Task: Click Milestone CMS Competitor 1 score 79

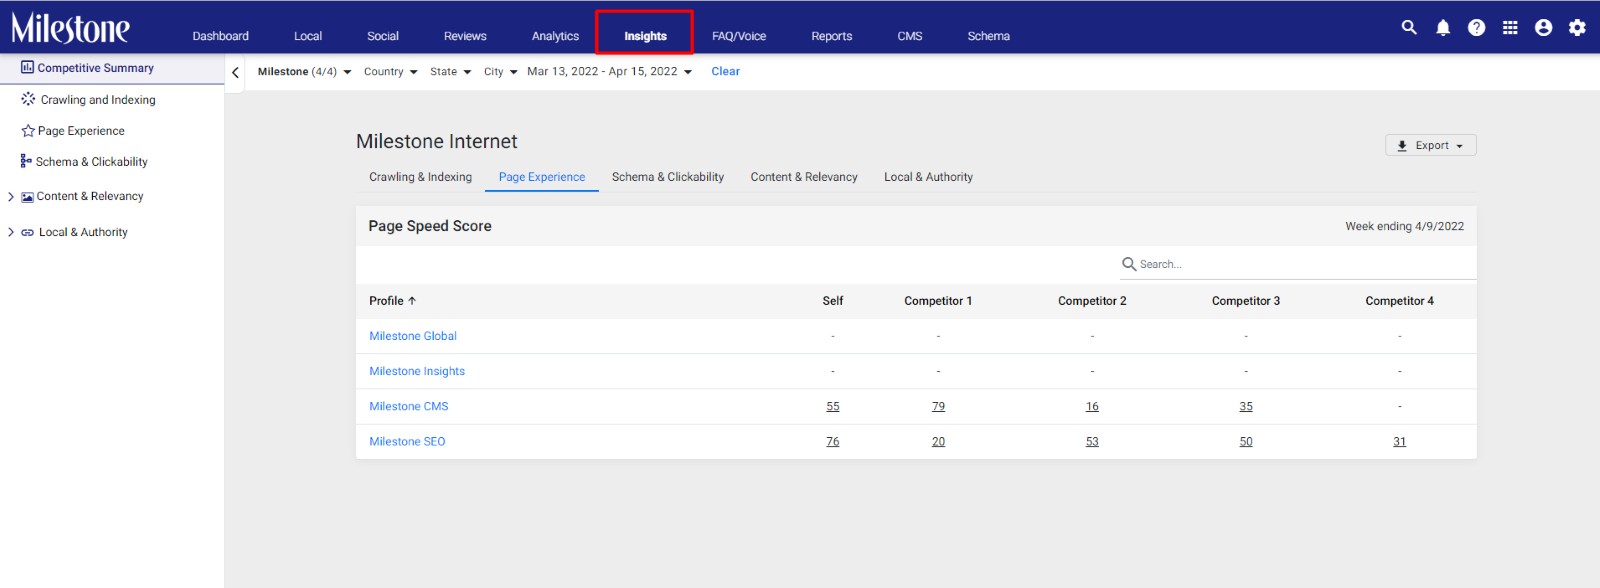Action: 938,407
